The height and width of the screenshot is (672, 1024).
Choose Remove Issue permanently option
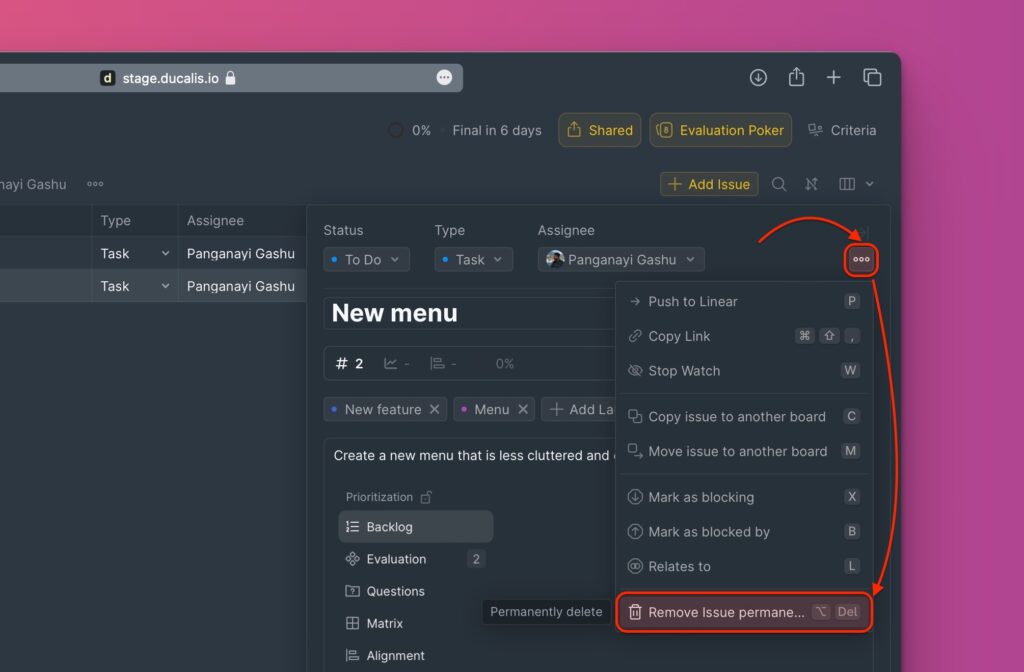[725, 612]
